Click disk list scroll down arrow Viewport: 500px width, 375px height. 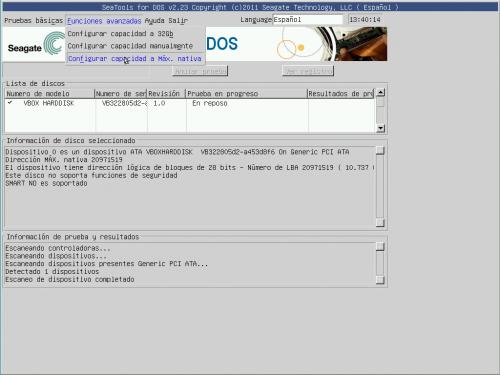coord(380,128)
